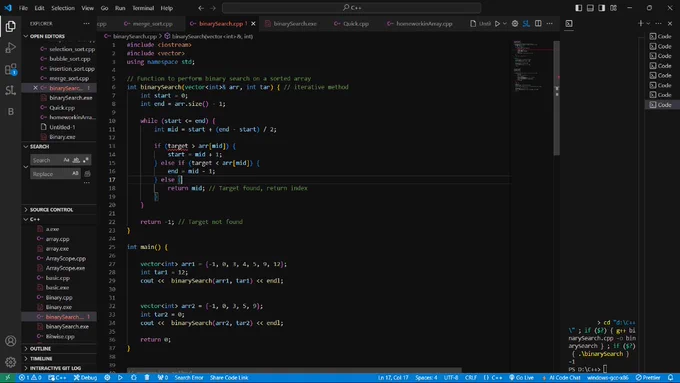Expand the Source Control section

point(51,210)
